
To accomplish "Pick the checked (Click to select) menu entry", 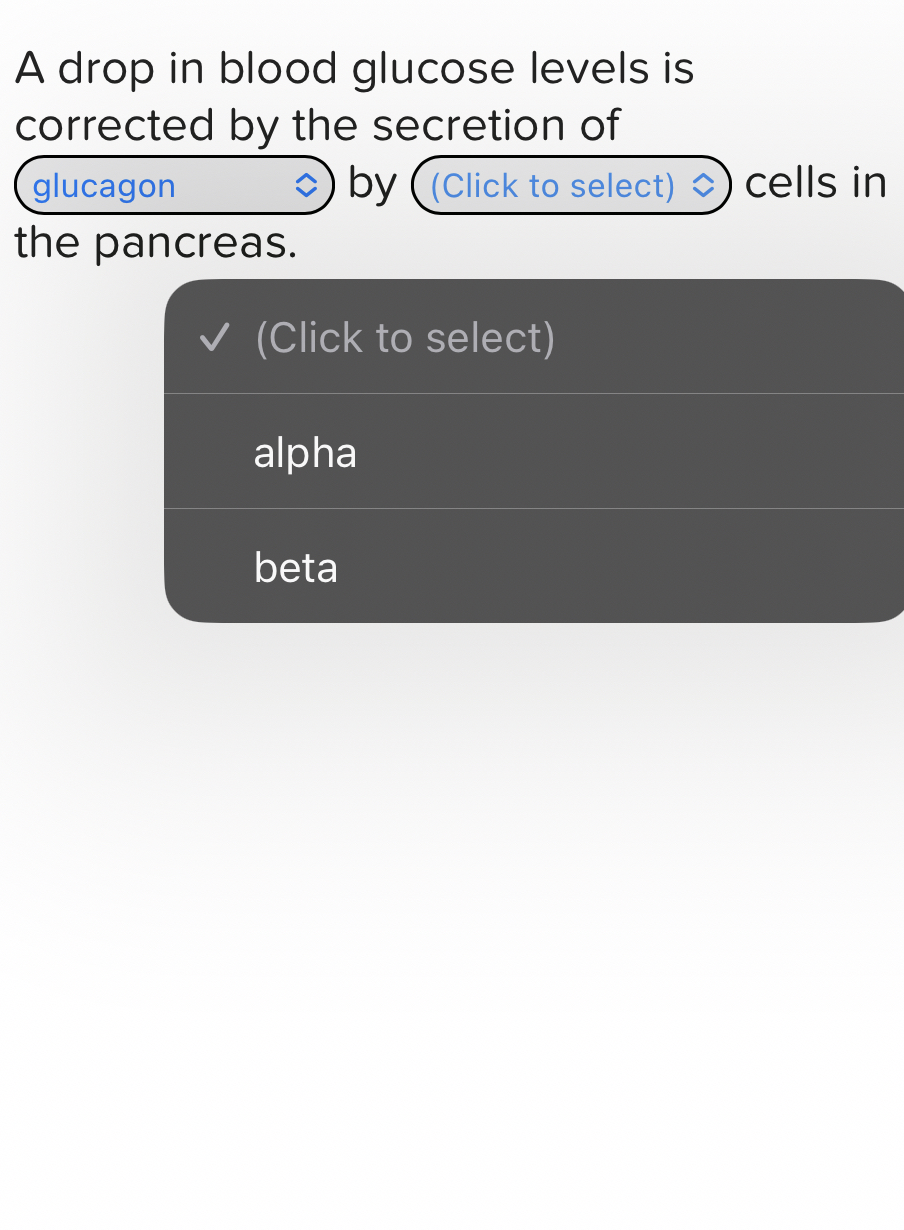I will 404,338.
